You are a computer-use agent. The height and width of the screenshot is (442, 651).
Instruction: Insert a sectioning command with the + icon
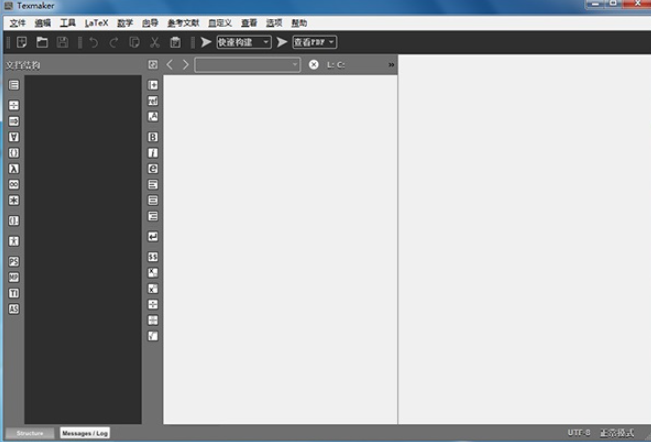153,85
